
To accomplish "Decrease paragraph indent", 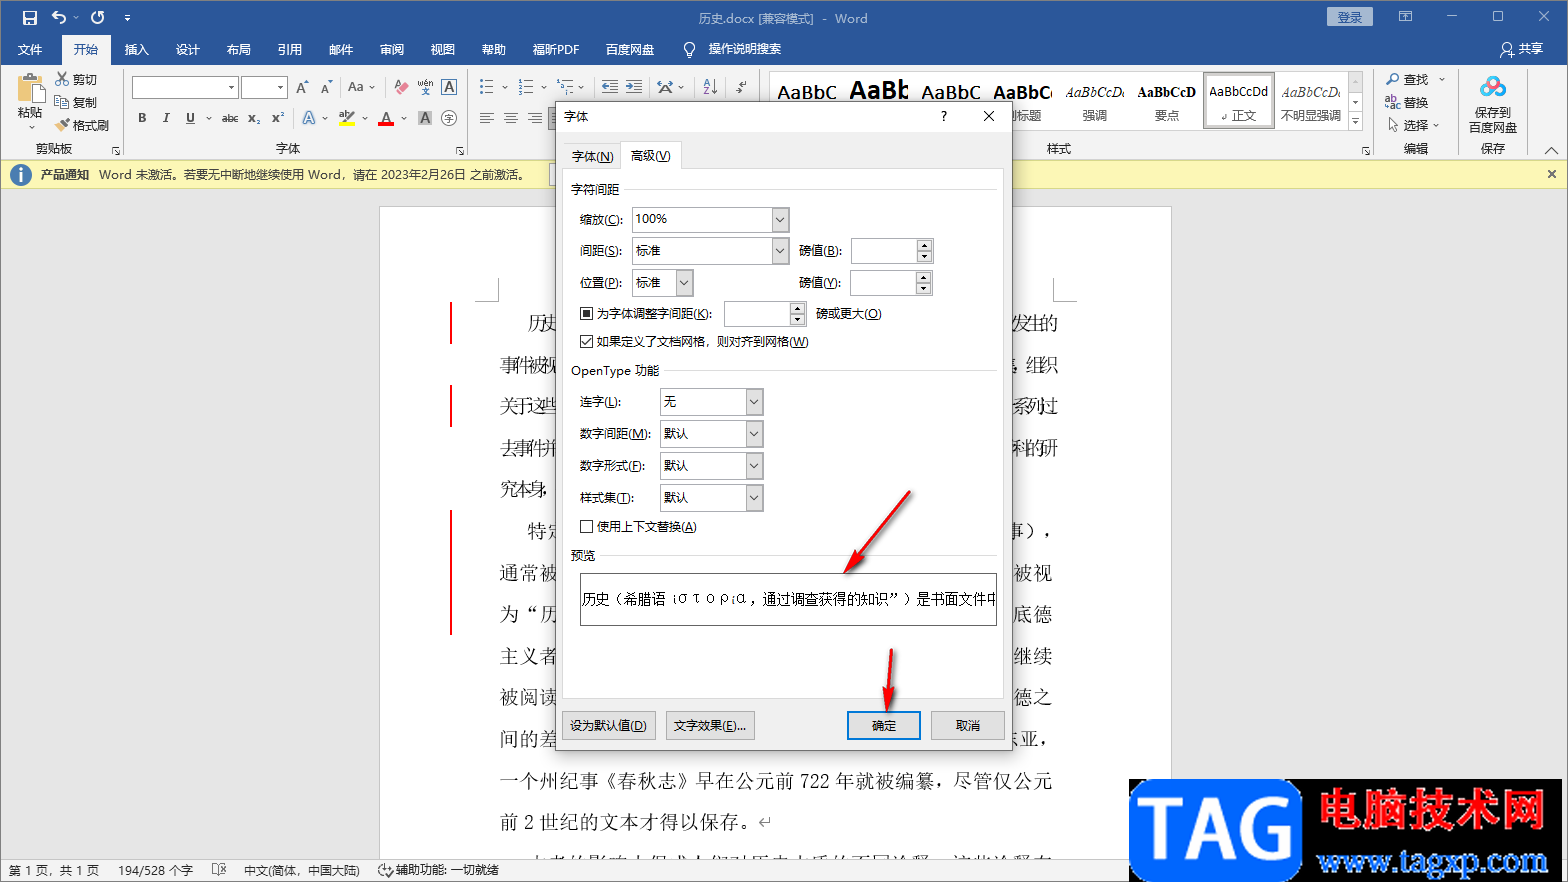I will [610, 87].
